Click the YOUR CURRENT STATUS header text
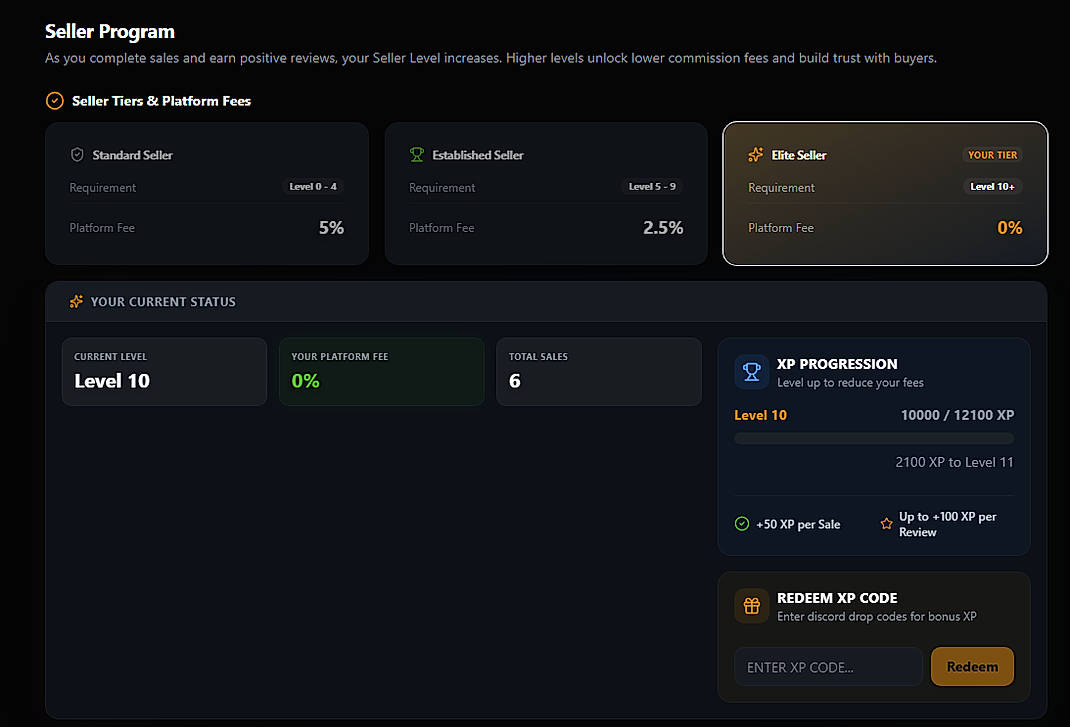Image resolution: width=1070 pixels, height=727 pixels. pos(163,302)
